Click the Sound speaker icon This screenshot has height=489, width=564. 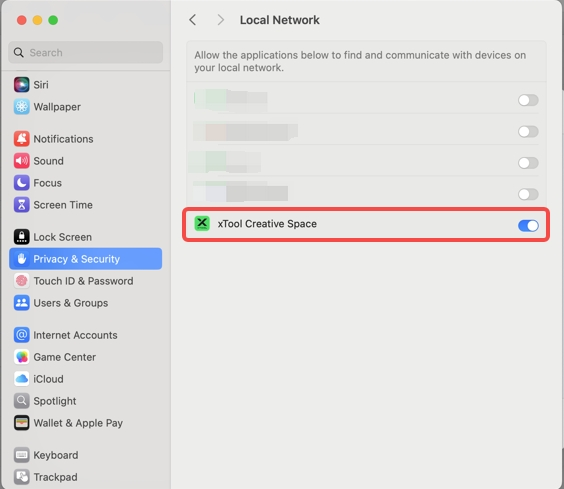point(22,160)
